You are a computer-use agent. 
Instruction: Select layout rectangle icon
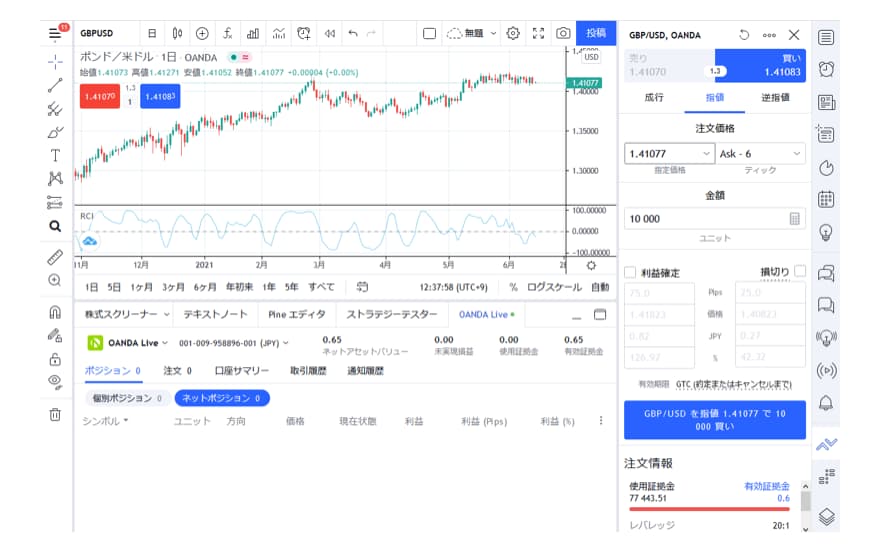click(x=429, y=34)
